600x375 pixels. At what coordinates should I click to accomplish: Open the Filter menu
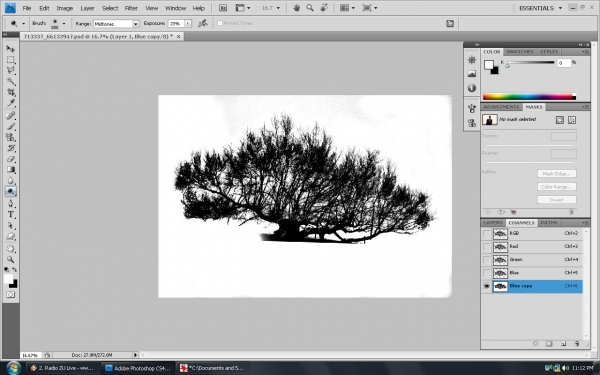tap(131, 8)
